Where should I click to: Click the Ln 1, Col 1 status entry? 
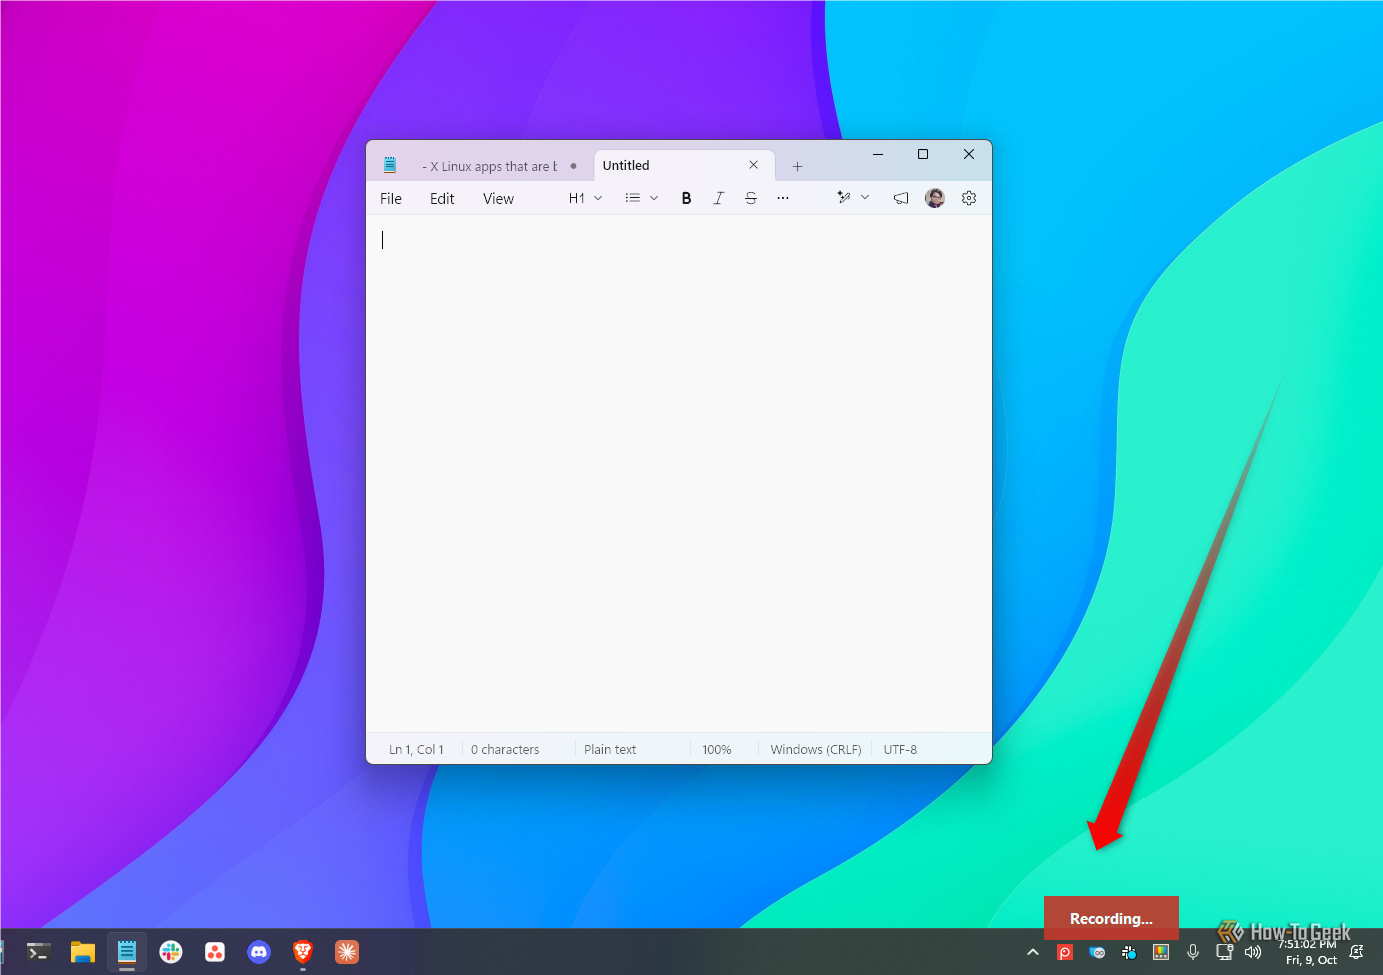tap(416, 749)
